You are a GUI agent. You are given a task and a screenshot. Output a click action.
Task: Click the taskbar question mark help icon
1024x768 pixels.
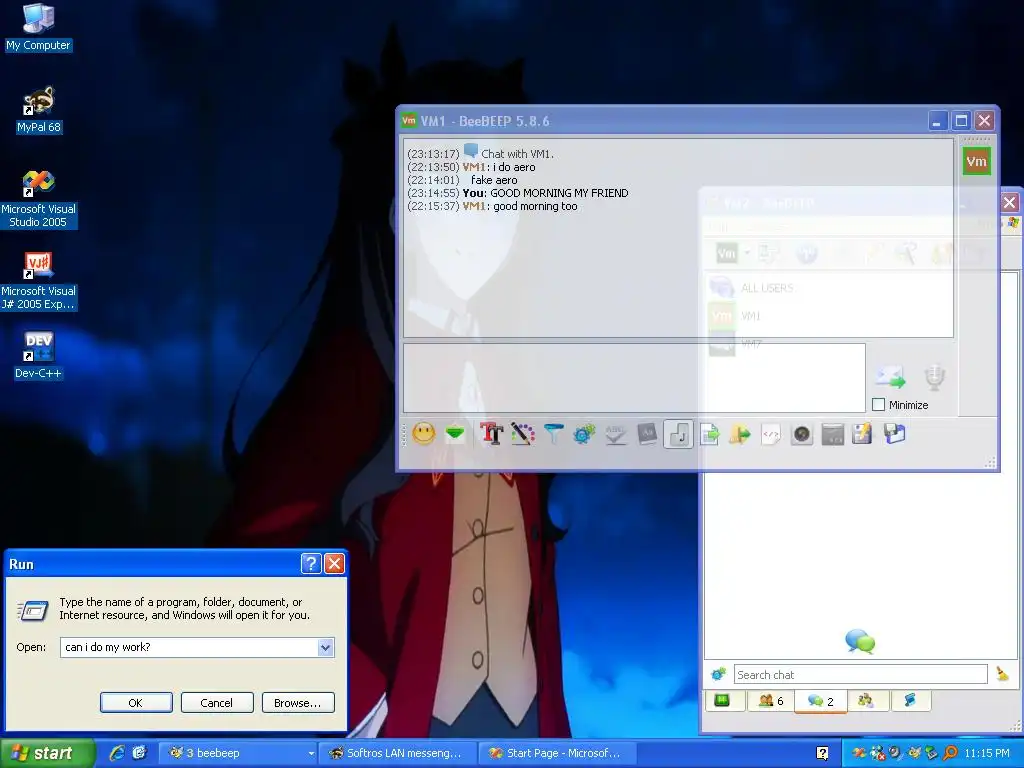pos(822,753)
